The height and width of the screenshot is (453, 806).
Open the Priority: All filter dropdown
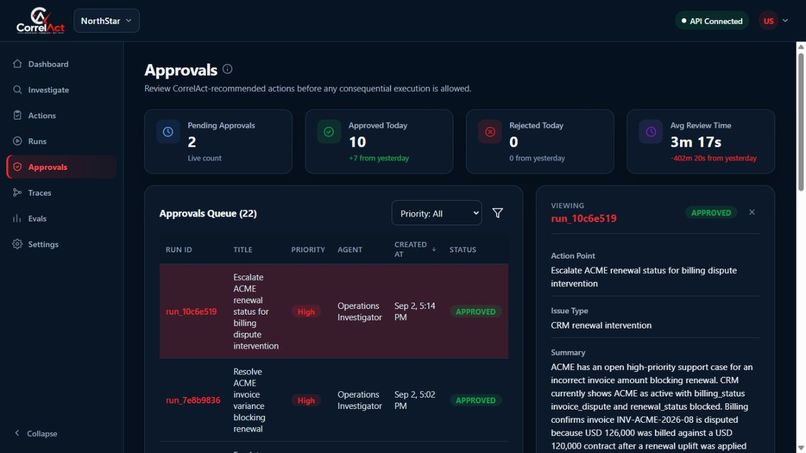click(x=437, y=213)
